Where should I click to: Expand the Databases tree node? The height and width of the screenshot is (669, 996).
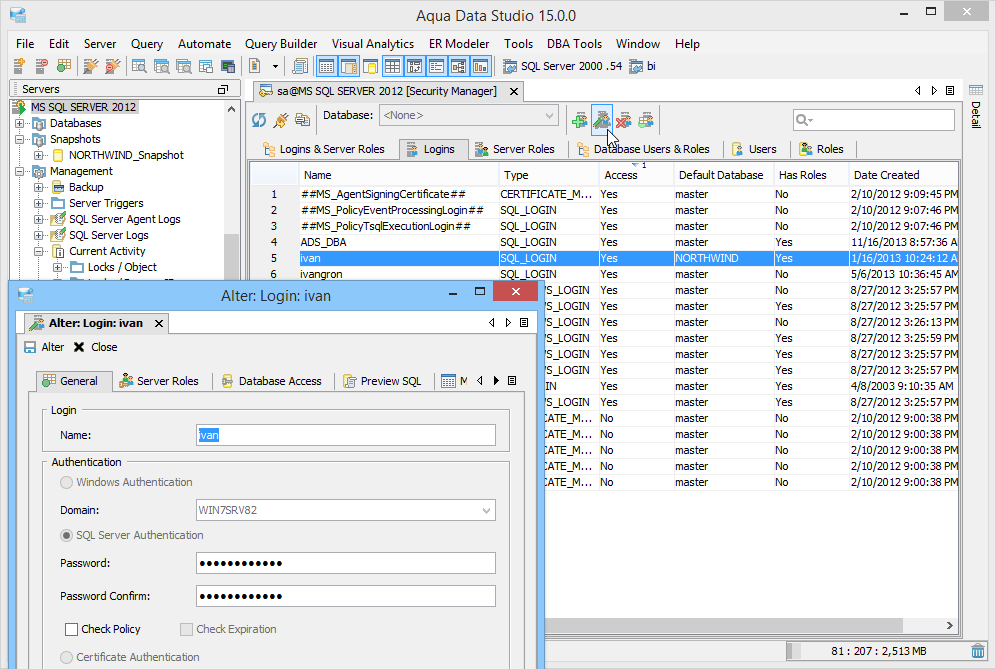point(20,123)
